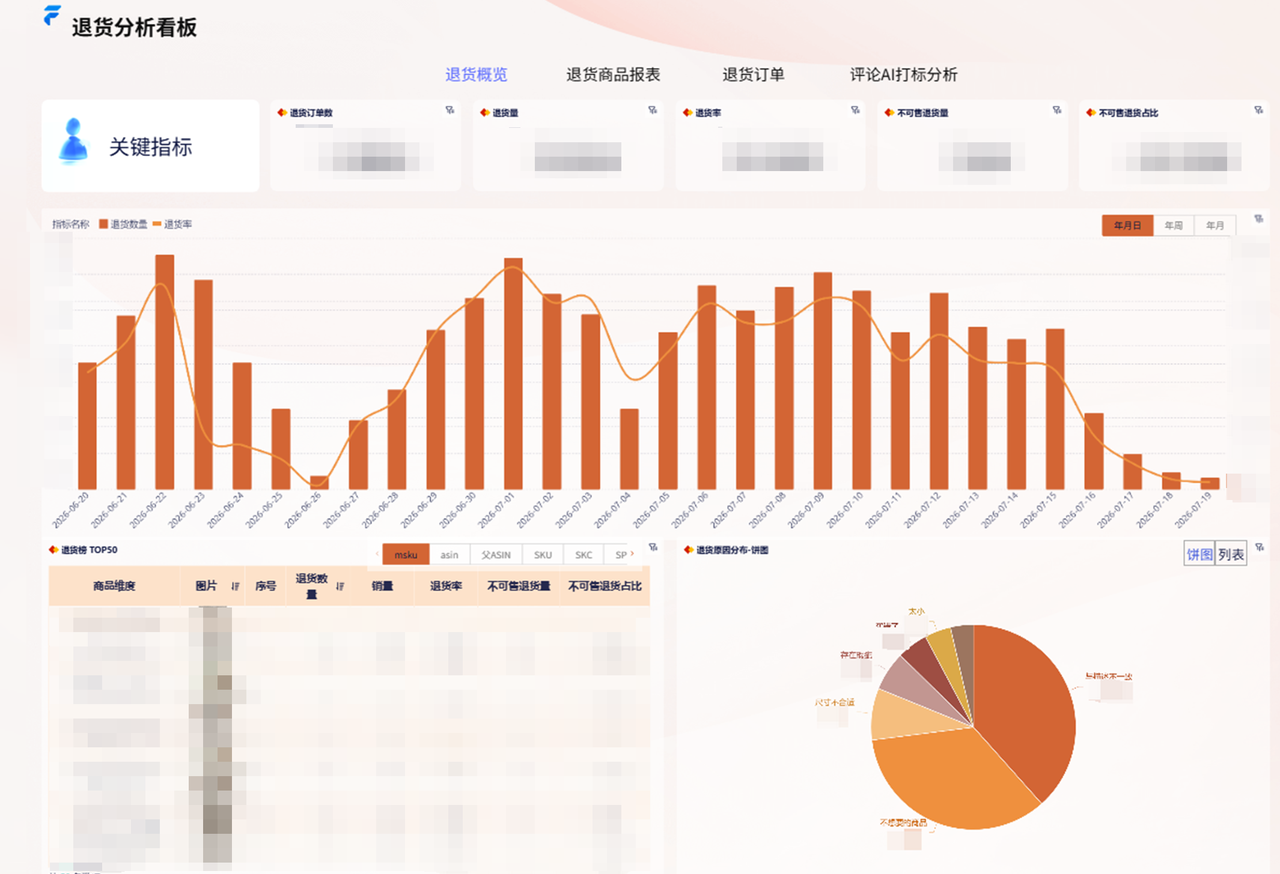Click the filter icon on the trend chart
The height and width of the screenshot is (874, 1280).
(x=1259, y=219)
